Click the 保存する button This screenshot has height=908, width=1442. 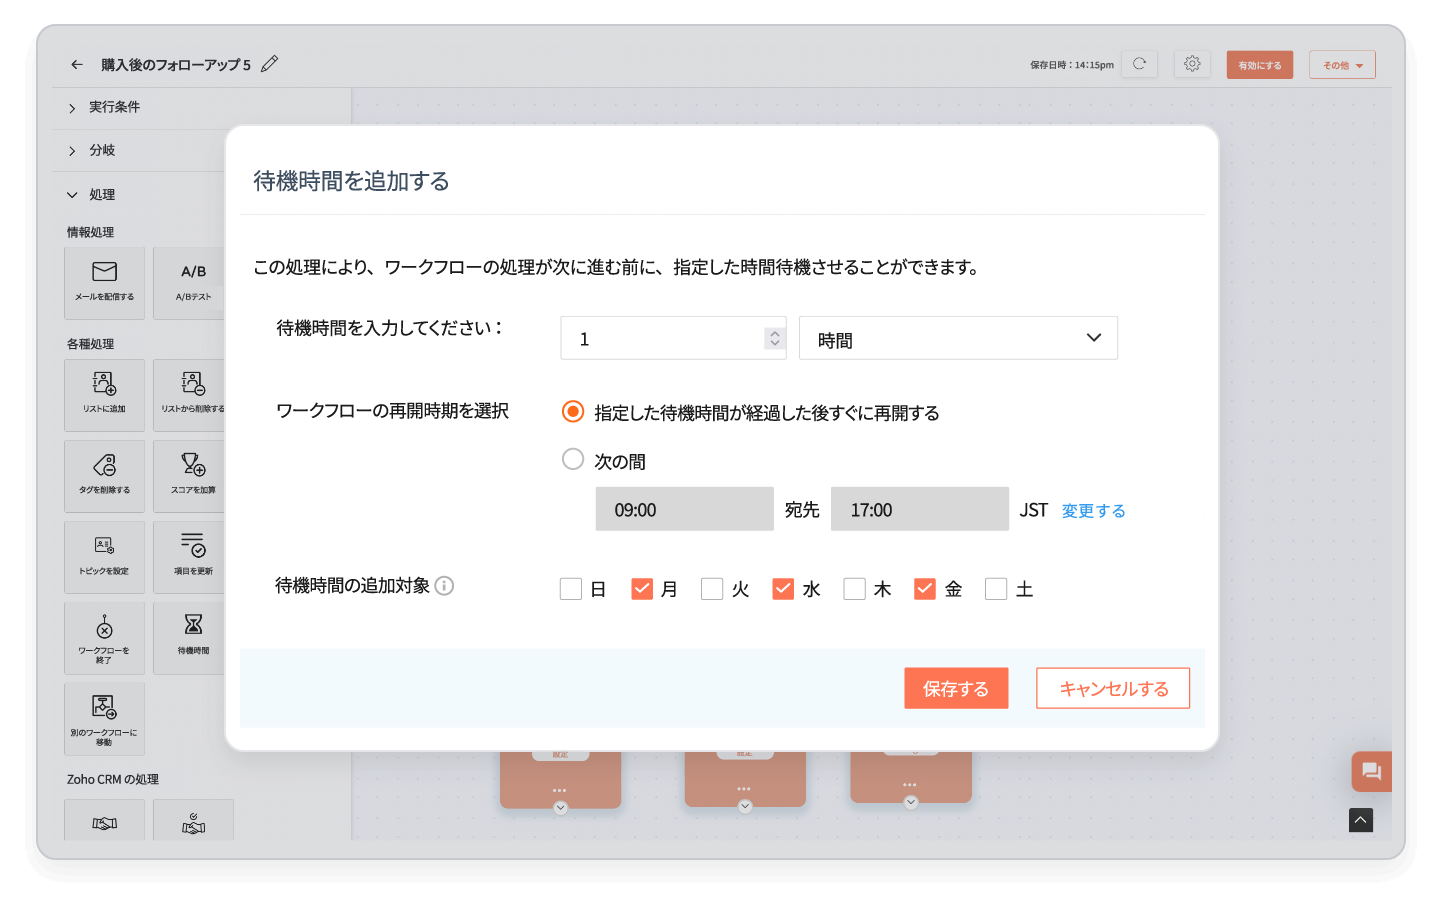[x=956, y=688]
